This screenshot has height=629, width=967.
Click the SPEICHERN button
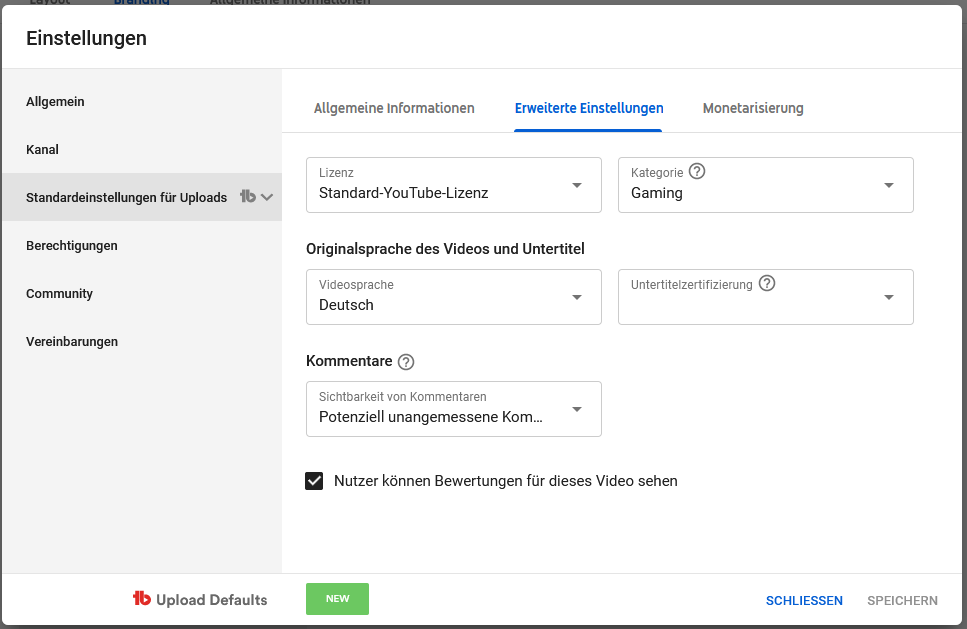tap(902, 601)
